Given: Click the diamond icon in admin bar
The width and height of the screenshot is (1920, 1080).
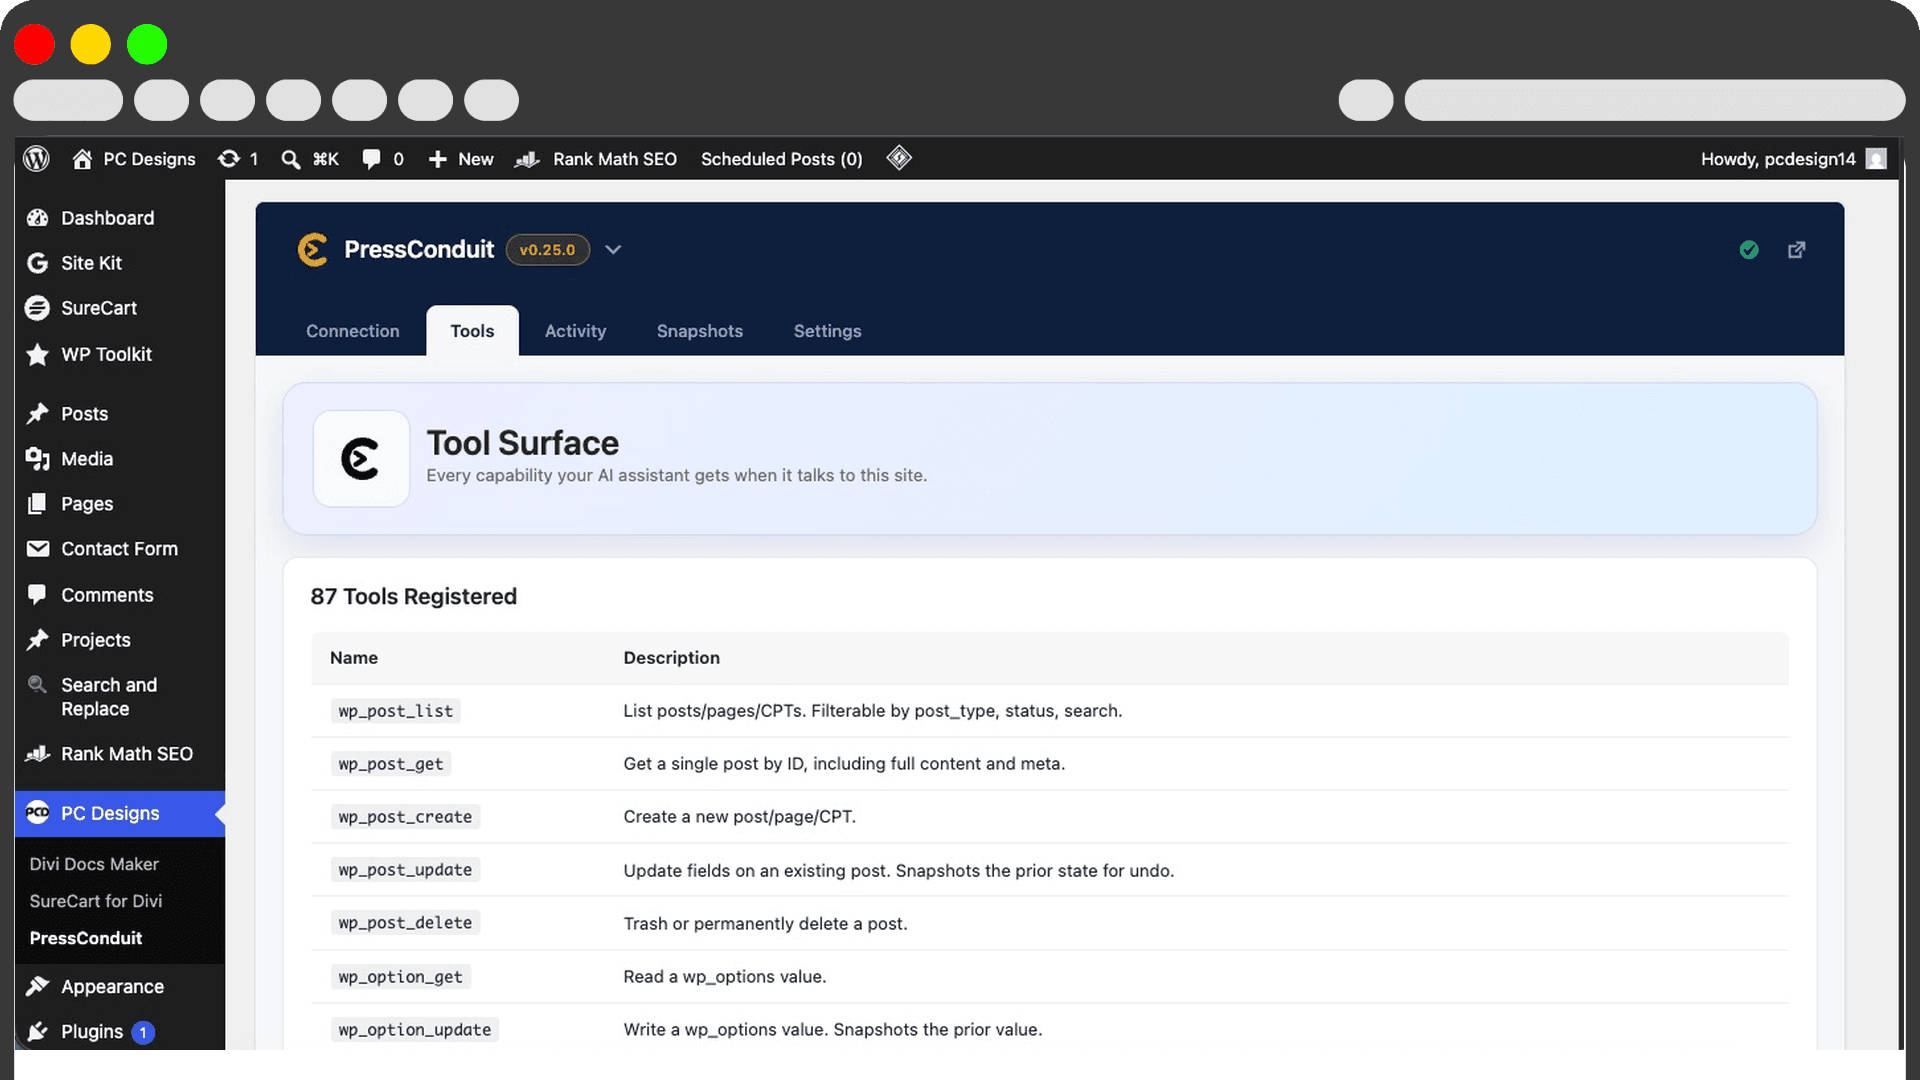Looking at the screenshot, I should pyautogui.click(x=899, y=158).
